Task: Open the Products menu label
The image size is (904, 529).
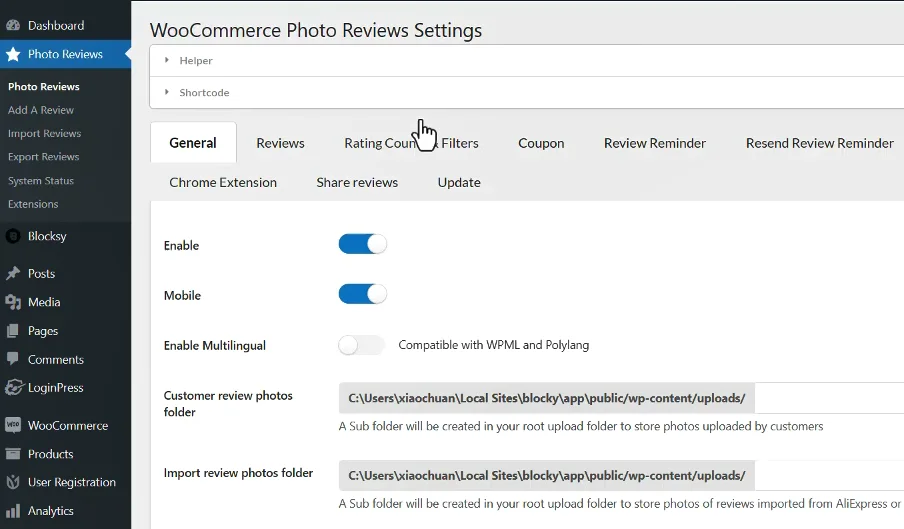Action: (51, 454)
